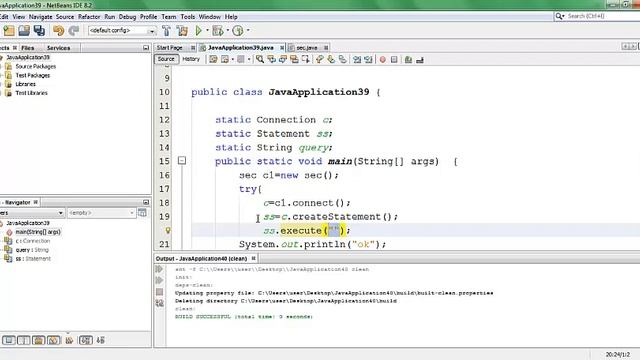Click red Start Macro Recording icon
640x360 pixels.
pos(382,60)
